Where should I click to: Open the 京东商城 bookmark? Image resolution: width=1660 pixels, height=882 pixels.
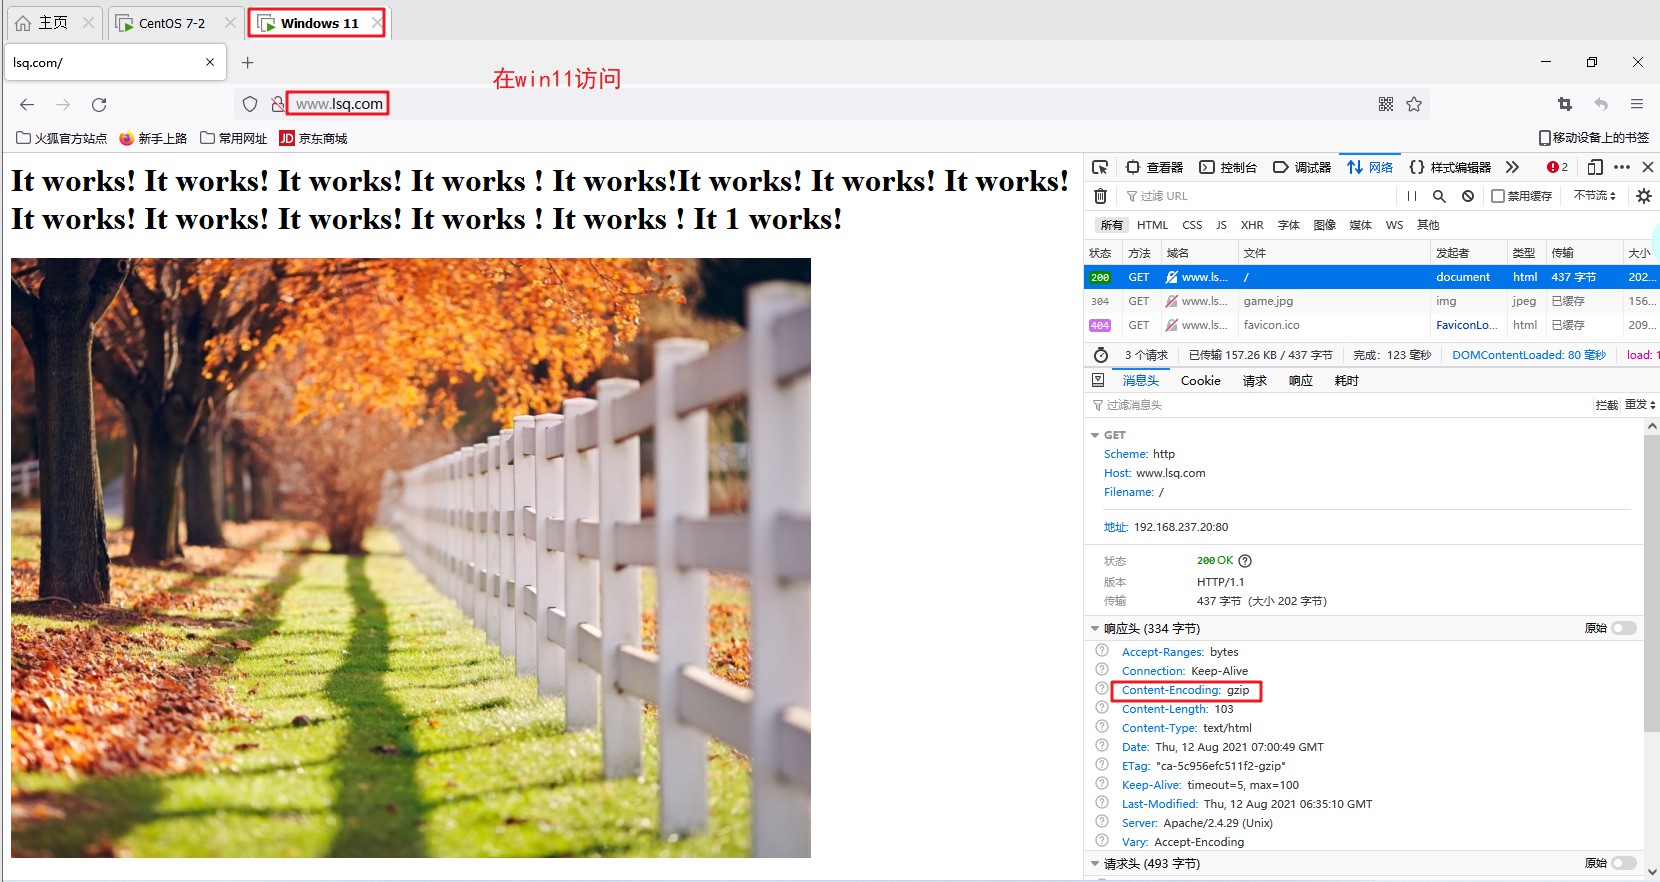[x=313, y=138]
